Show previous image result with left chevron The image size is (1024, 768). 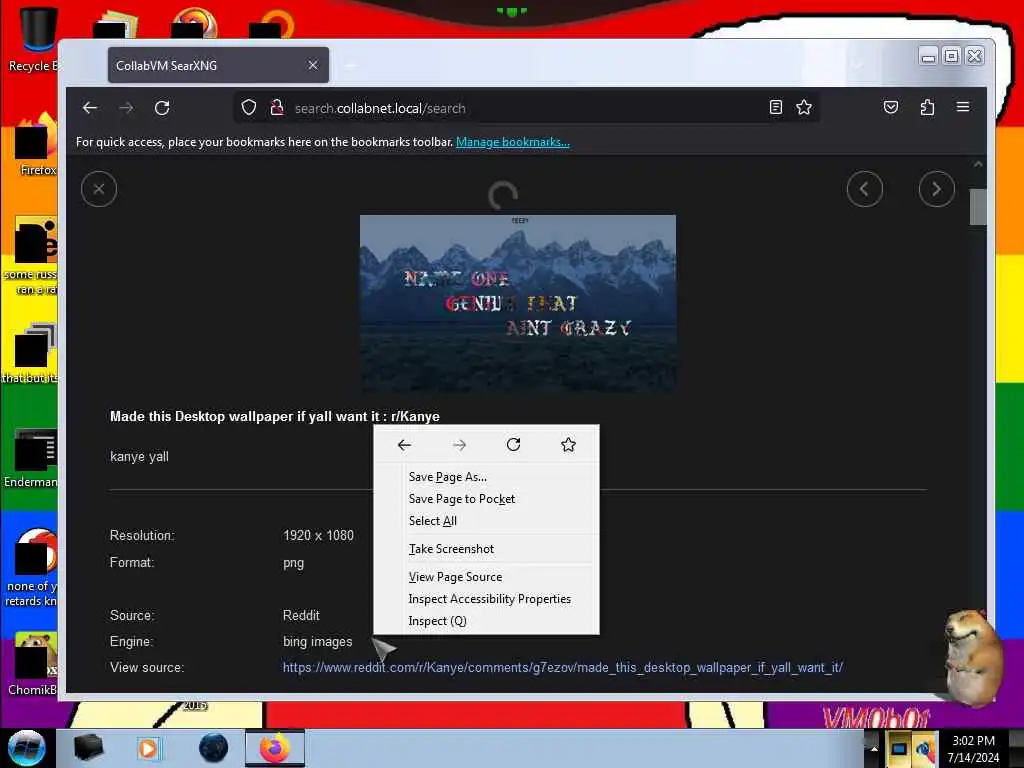tap(865, 189)
